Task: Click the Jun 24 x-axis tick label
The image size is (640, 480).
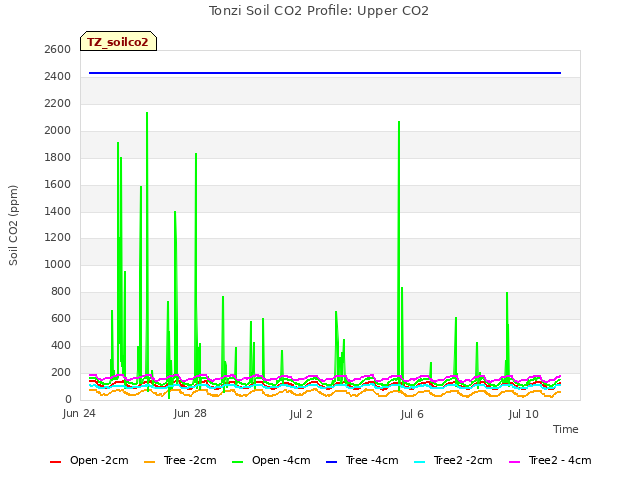Action: [79, 414]
